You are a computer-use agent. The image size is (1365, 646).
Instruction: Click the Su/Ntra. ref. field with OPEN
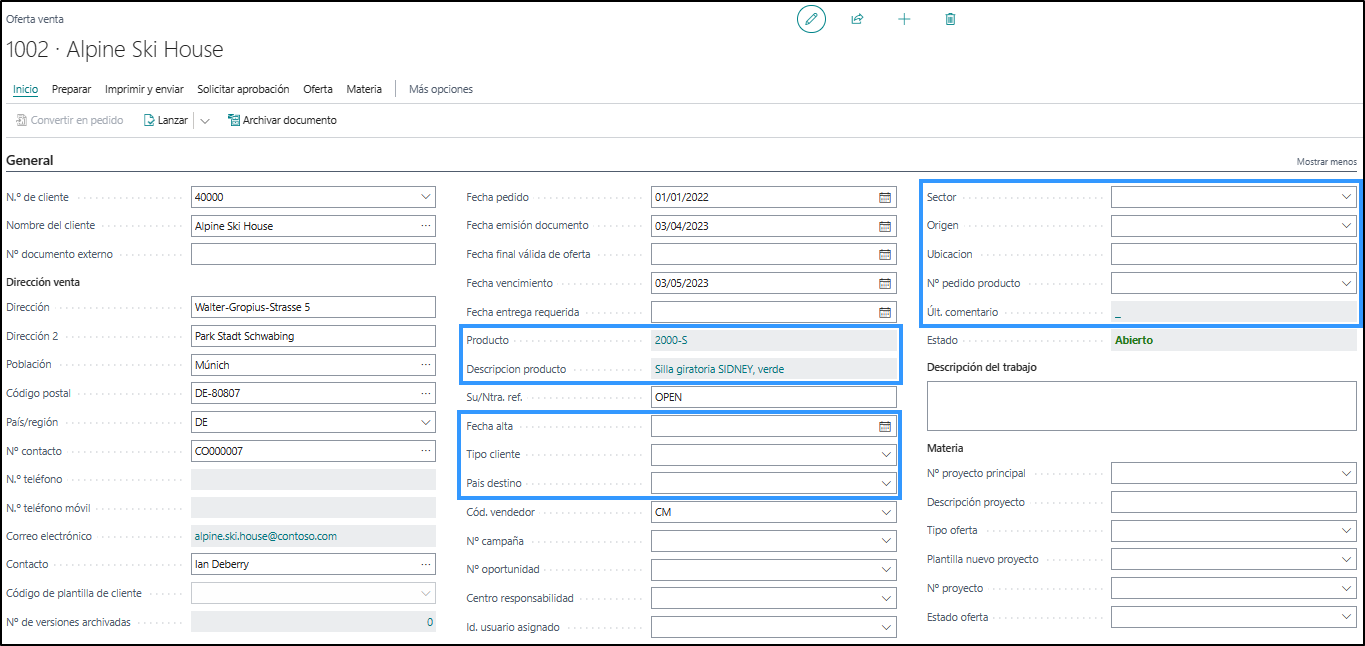pos(774,397)
